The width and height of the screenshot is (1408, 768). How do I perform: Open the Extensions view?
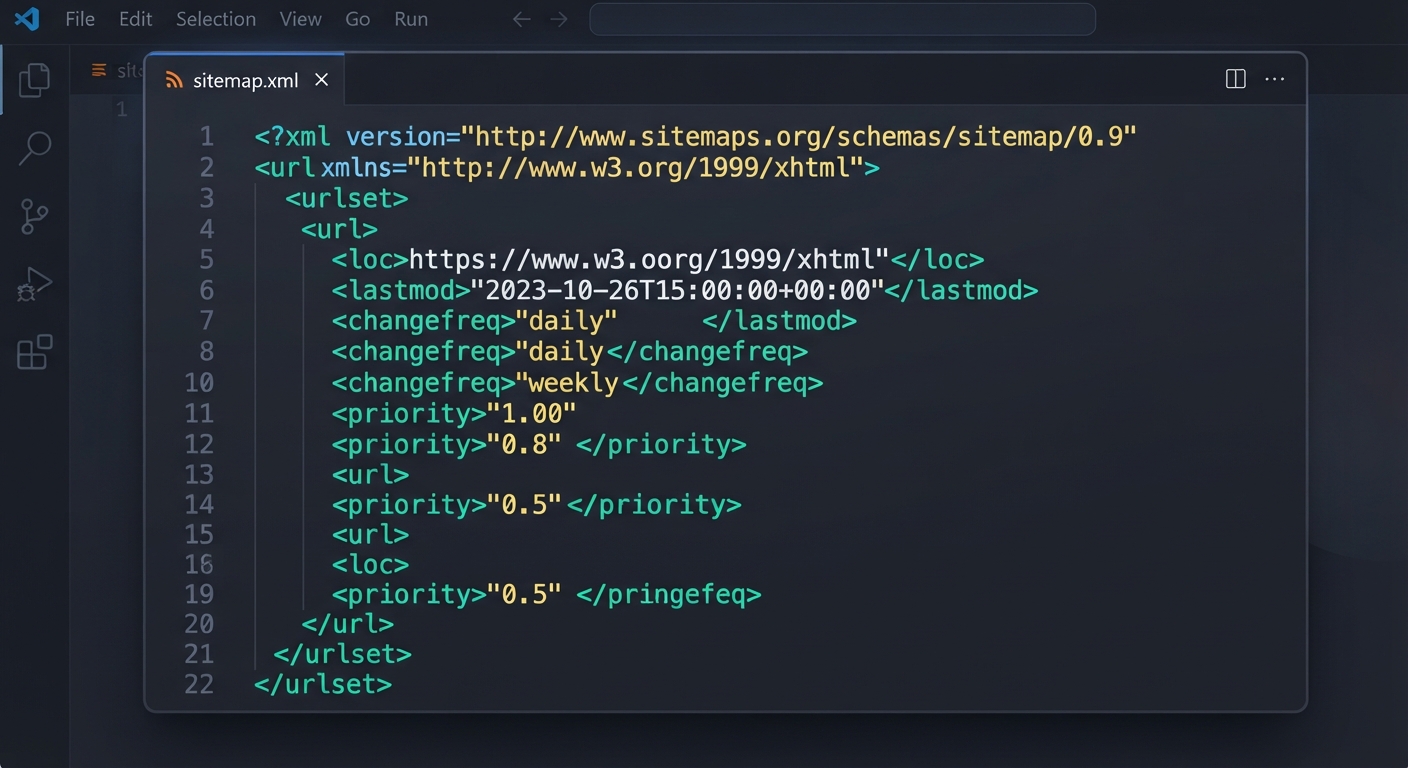(x=34, y=352)
